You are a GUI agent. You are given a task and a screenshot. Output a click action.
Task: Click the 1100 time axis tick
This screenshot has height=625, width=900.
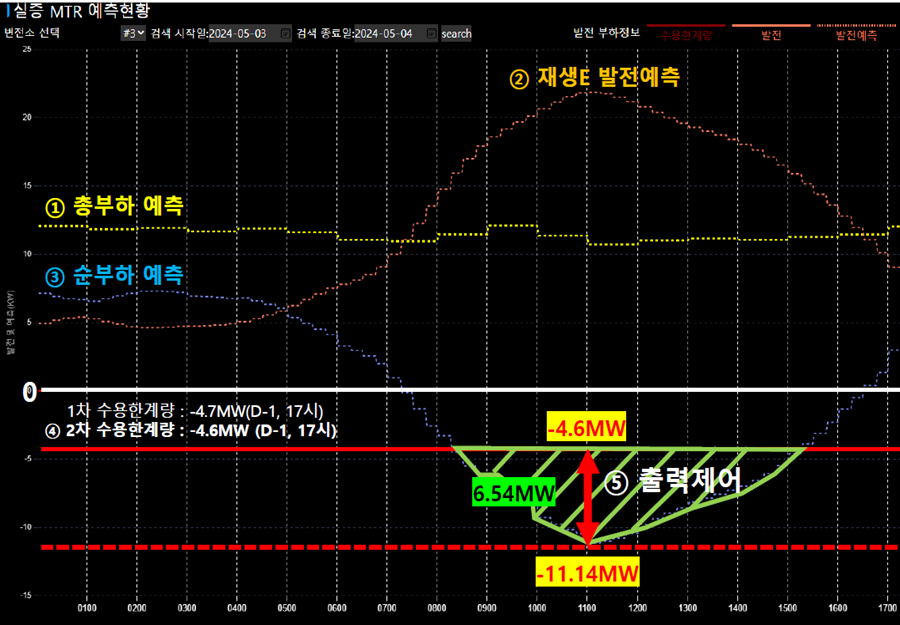point(587,607)
